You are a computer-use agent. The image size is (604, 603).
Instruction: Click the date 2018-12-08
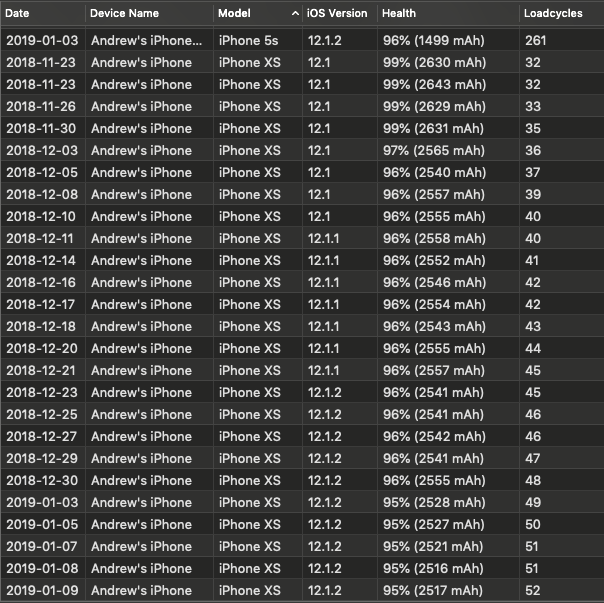42,194
